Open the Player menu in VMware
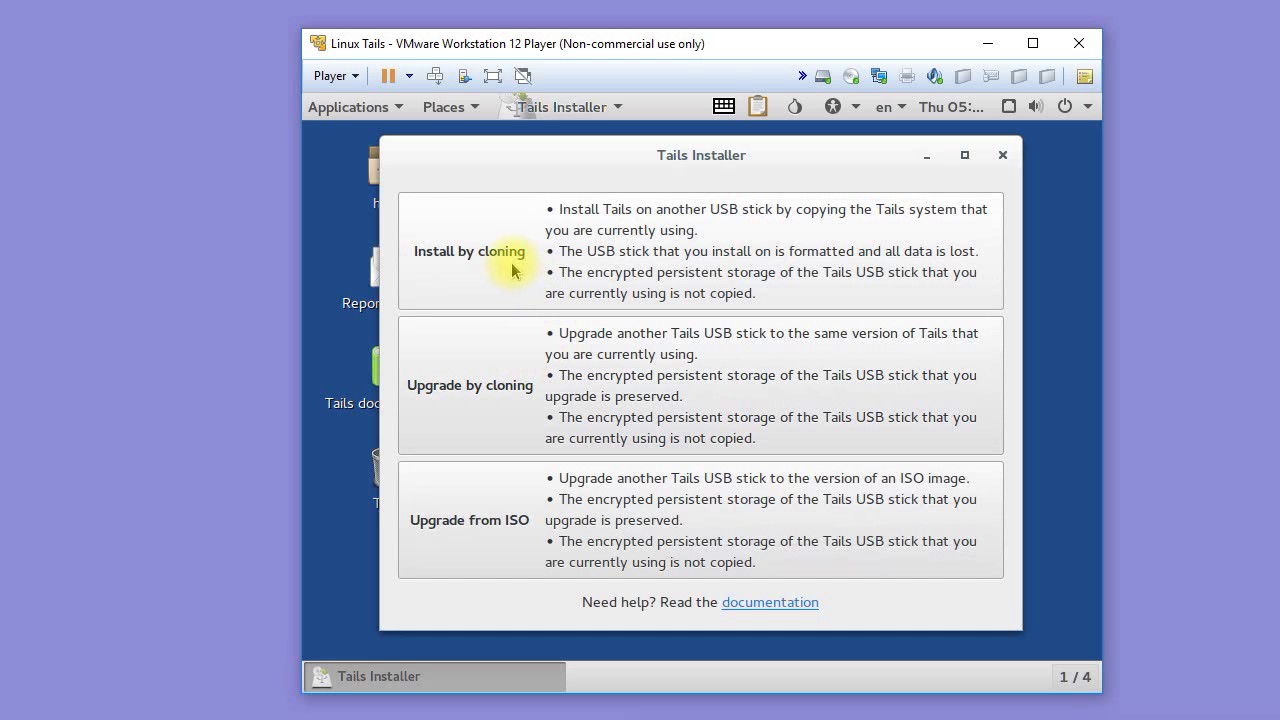Image resolution: width=1280 pixels, height=720 pixels. coord(336,76)
